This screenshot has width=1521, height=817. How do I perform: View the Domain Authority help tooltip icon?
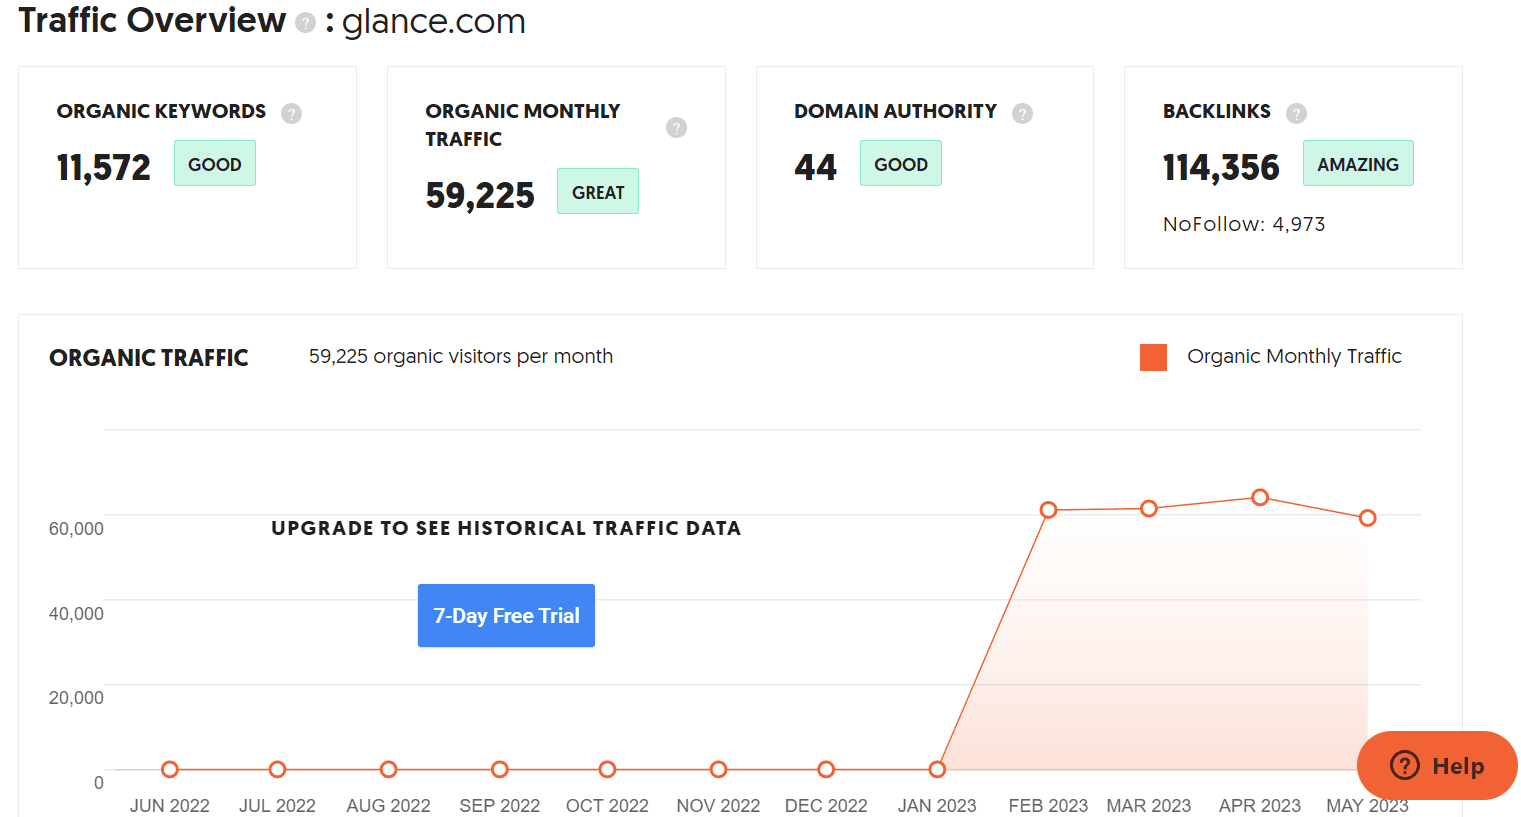pos(1022,113)
